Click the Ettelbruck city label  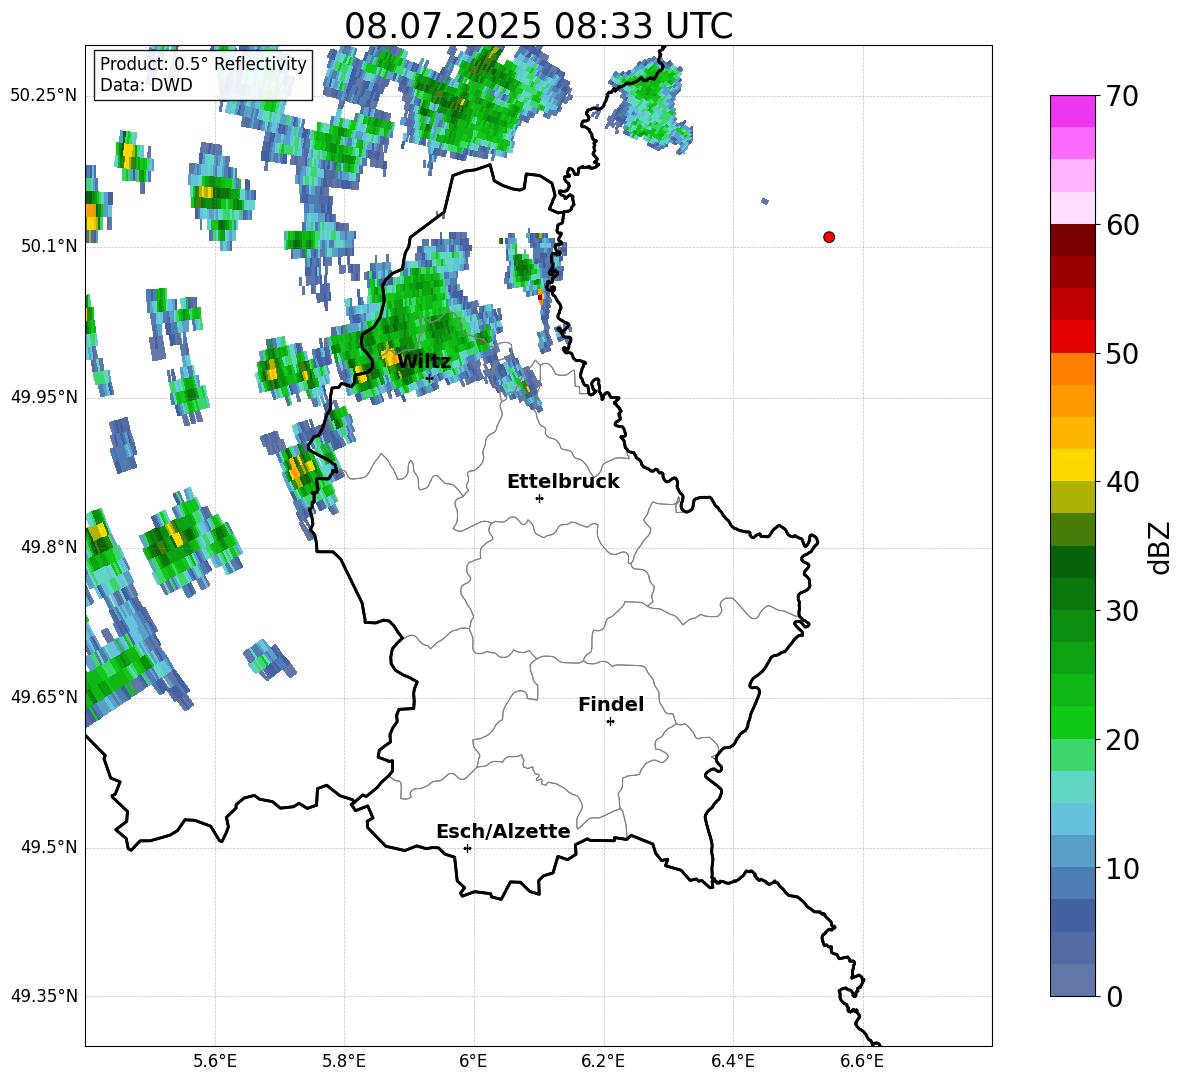tap(563, 482)
